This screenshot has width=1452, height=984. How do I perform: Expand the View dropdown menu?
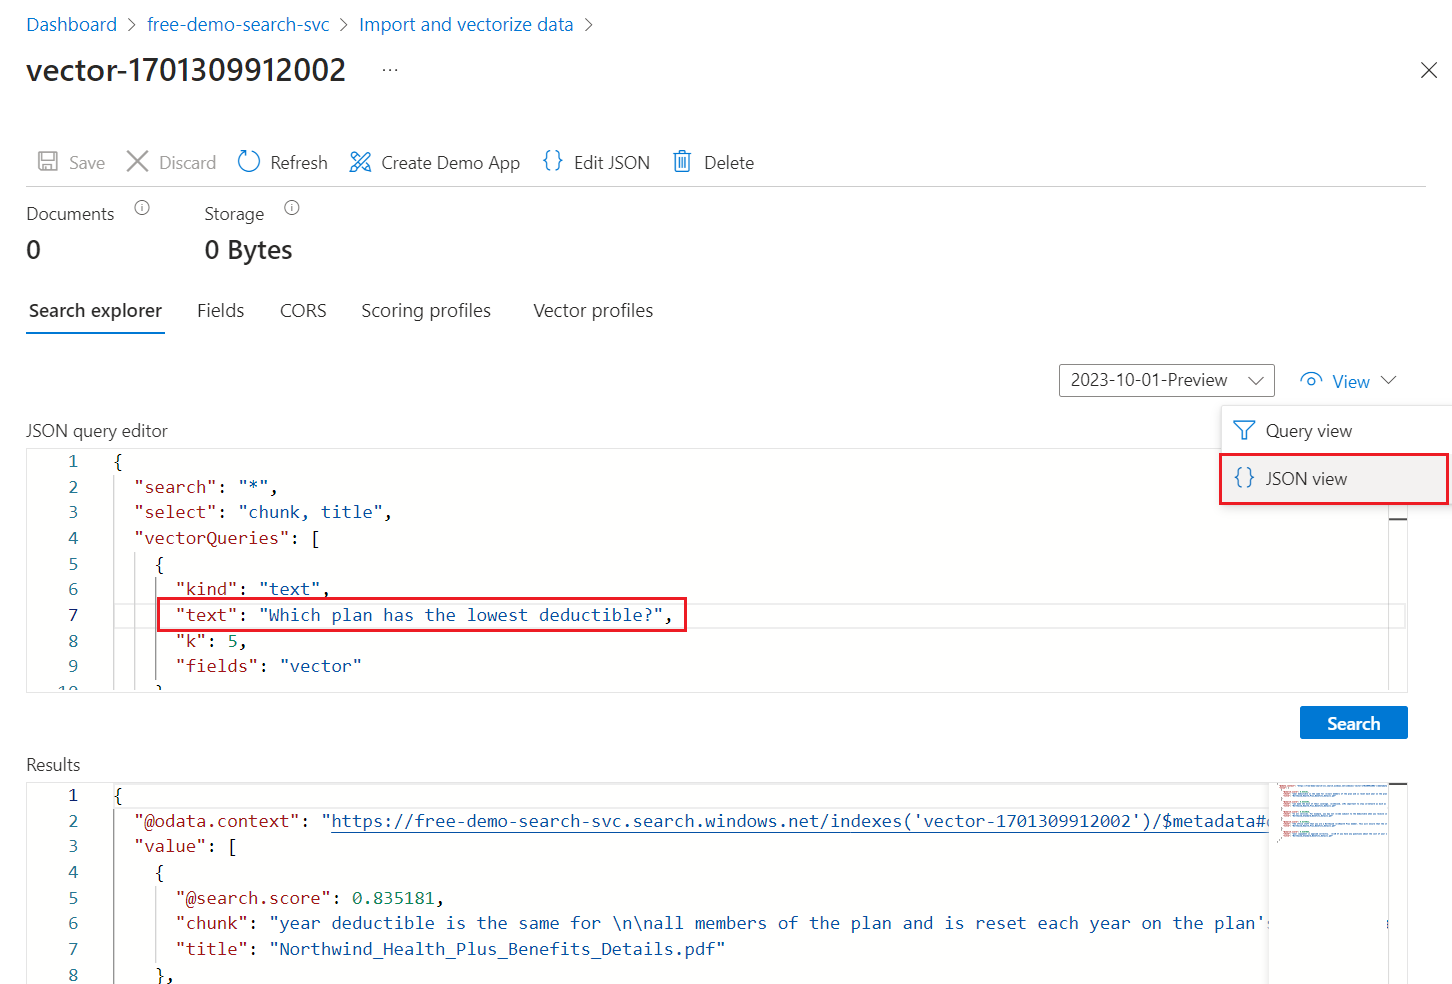1348,381
